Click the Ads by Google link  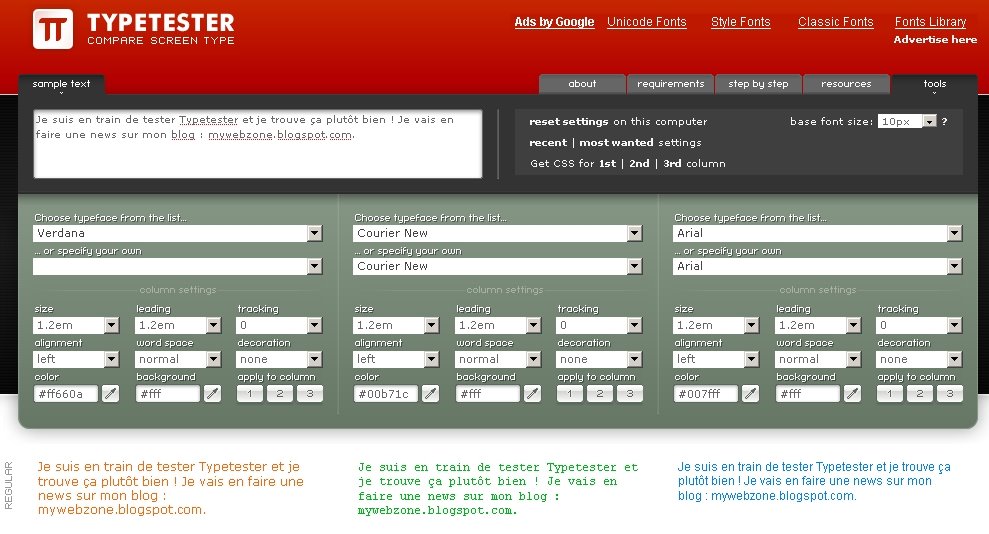554,22
